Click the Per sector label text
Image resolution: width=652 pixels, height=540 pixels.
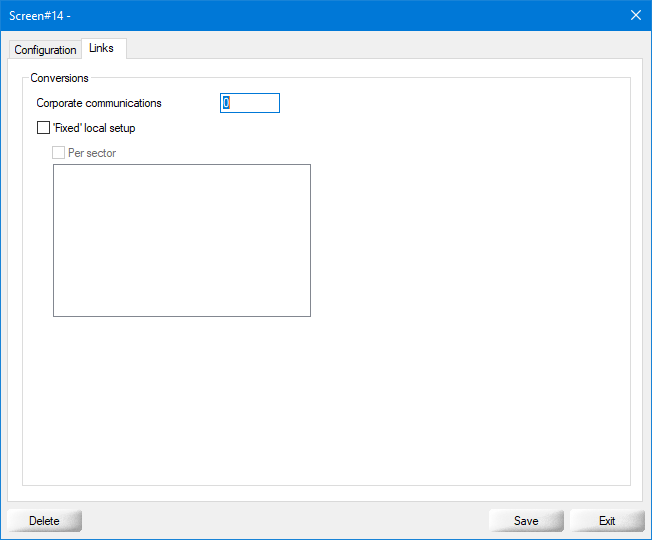pyautogui.click(x=92, y=153)
